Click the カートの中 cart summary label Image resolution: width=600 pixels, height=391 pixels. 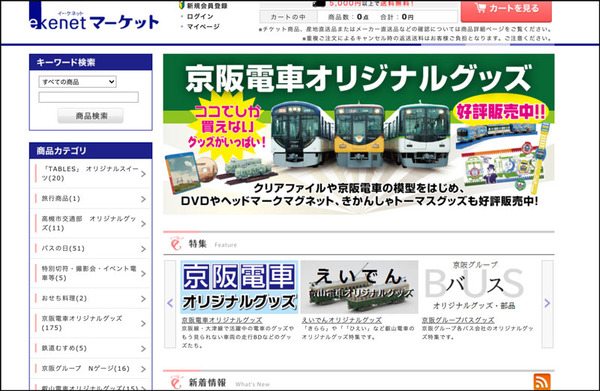click(x=288, y=17)
